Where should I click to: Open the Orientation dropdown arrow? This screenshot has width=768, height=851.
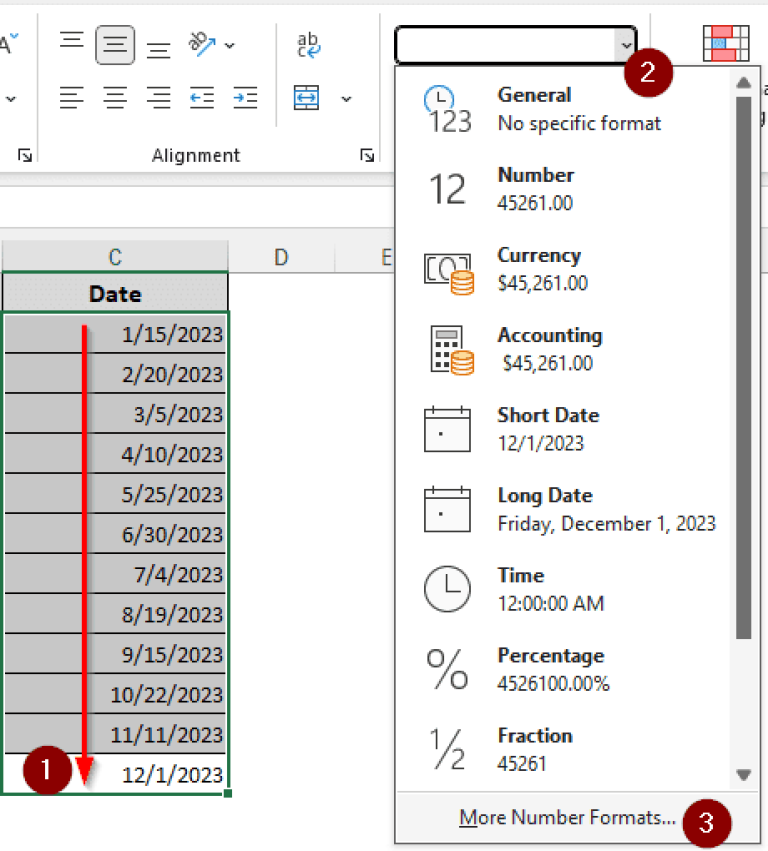pos(231,46)
